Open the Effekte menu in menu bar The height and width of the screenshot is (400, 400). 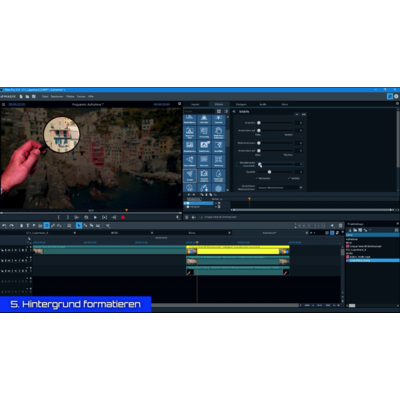click(x=70, y=96)
